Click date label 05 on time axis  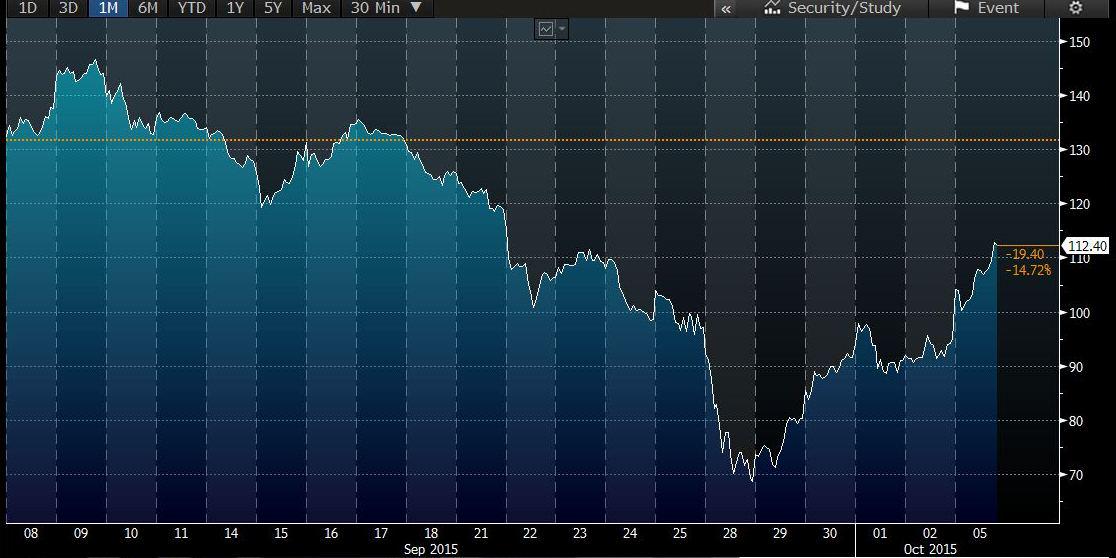click(x=981, y=532)
